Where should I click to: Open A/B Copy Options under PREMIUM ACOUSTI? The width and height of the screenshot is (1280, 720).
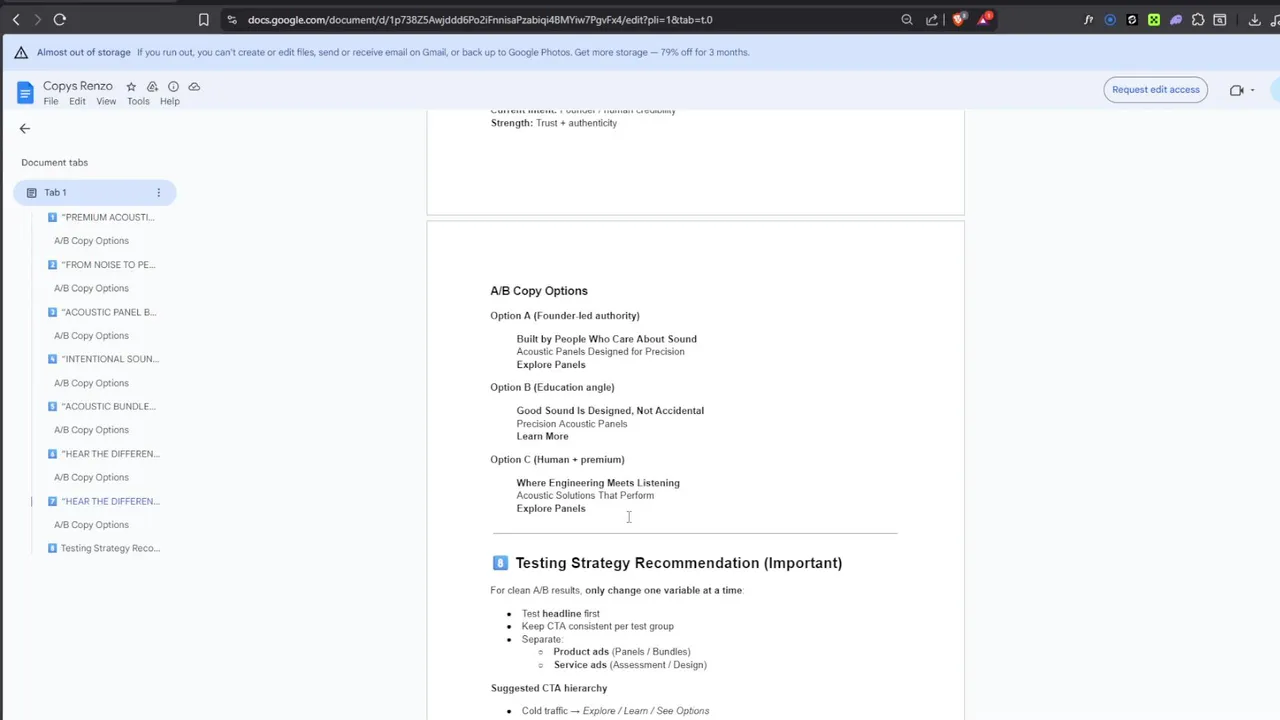(91, 241)
